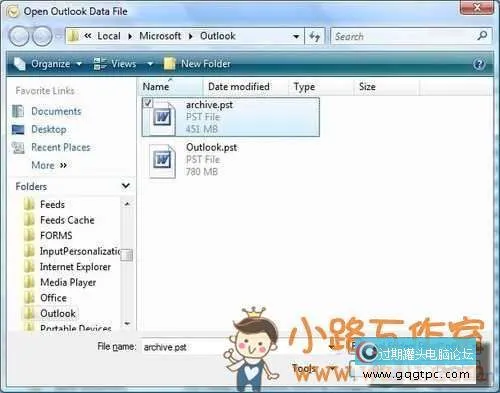Click the New Folder icon
Screen dimensions: 500x393
click(170, 64)
